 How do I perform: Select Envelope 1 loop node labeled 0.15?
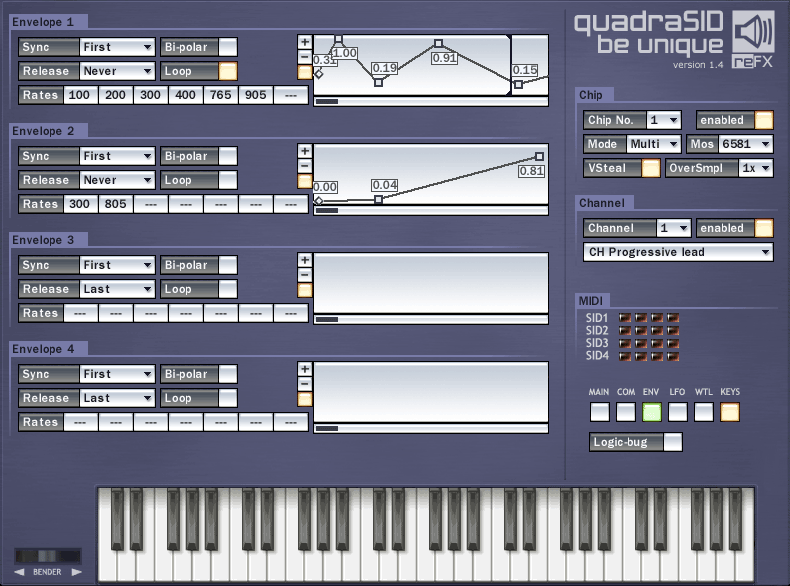click(x=518, y=85)
